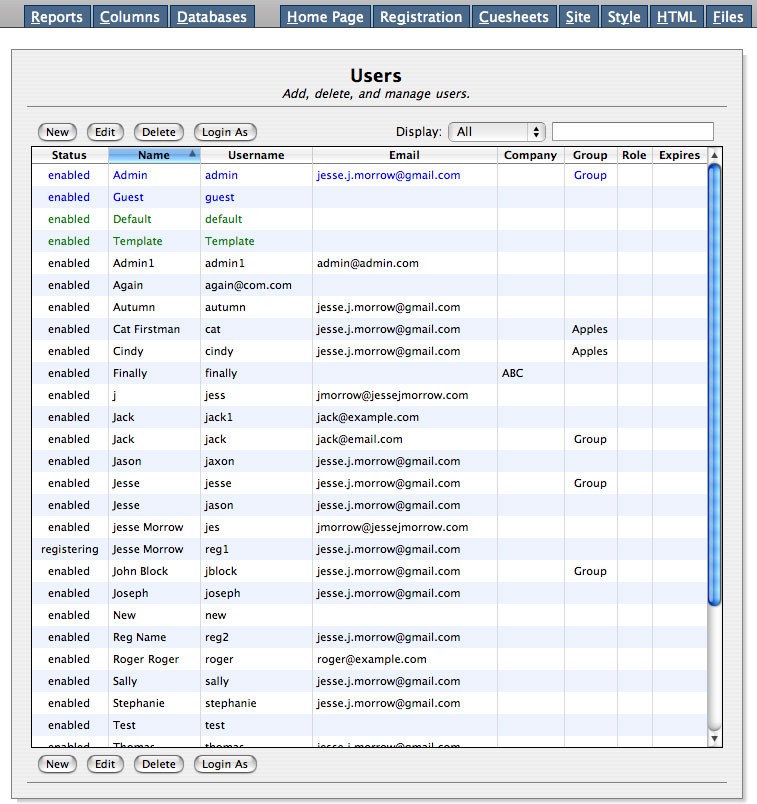The width and height of the screenshot is (757, 804).
Task: Go to the Home Page tab
Action: tap(325, 17)
